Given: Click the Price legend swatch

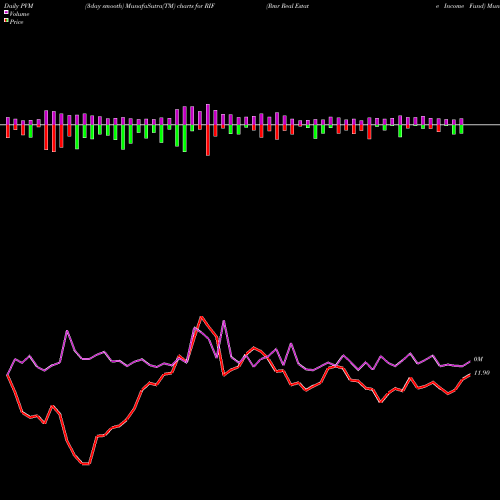Looking at the screenshot, I should (x=6, y=21).
